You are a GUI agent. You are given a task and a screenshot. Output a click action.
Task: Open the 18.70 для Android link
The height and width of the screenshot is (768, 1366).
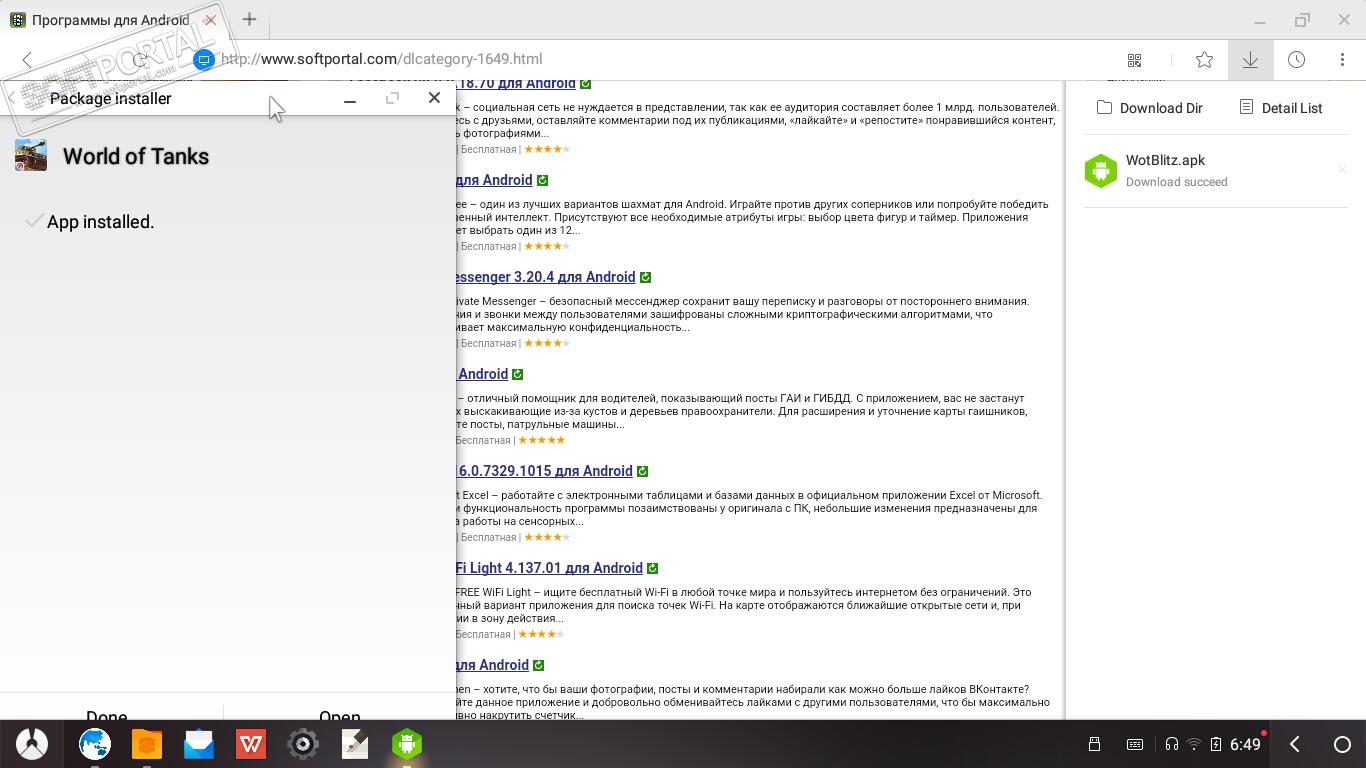pos(516,85)
